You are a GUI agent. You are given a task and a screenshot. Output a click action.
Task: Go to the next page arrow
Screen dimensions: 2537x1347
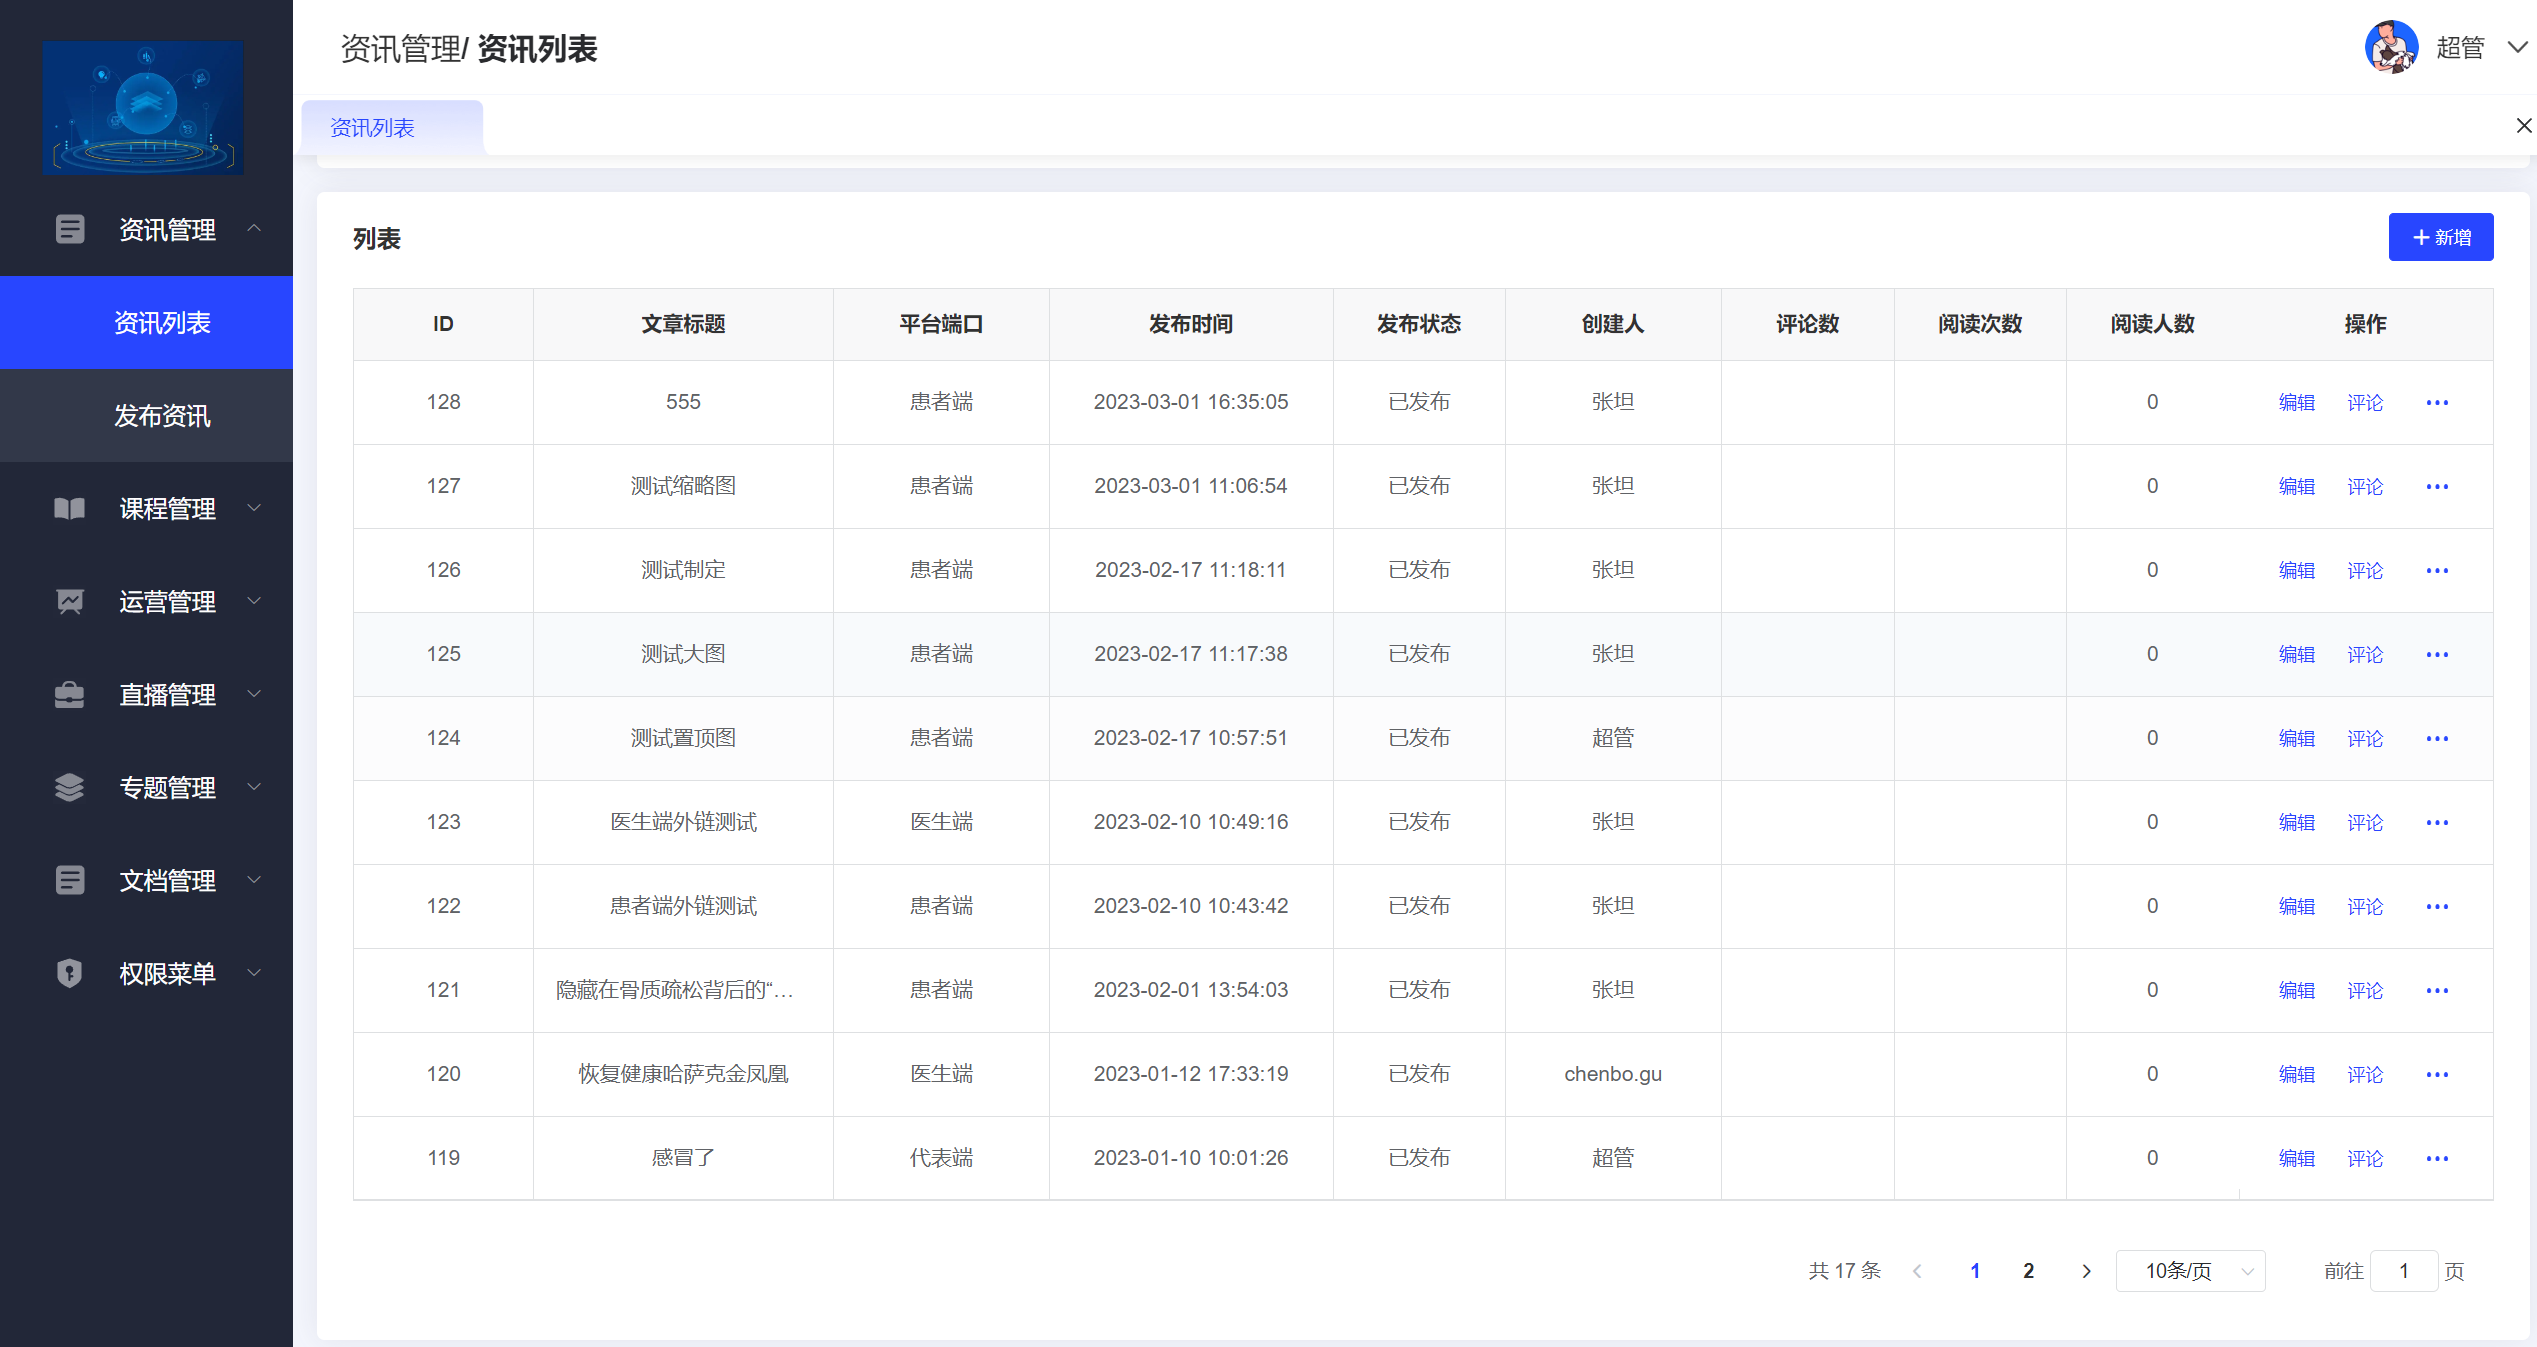(2086, 1271)
